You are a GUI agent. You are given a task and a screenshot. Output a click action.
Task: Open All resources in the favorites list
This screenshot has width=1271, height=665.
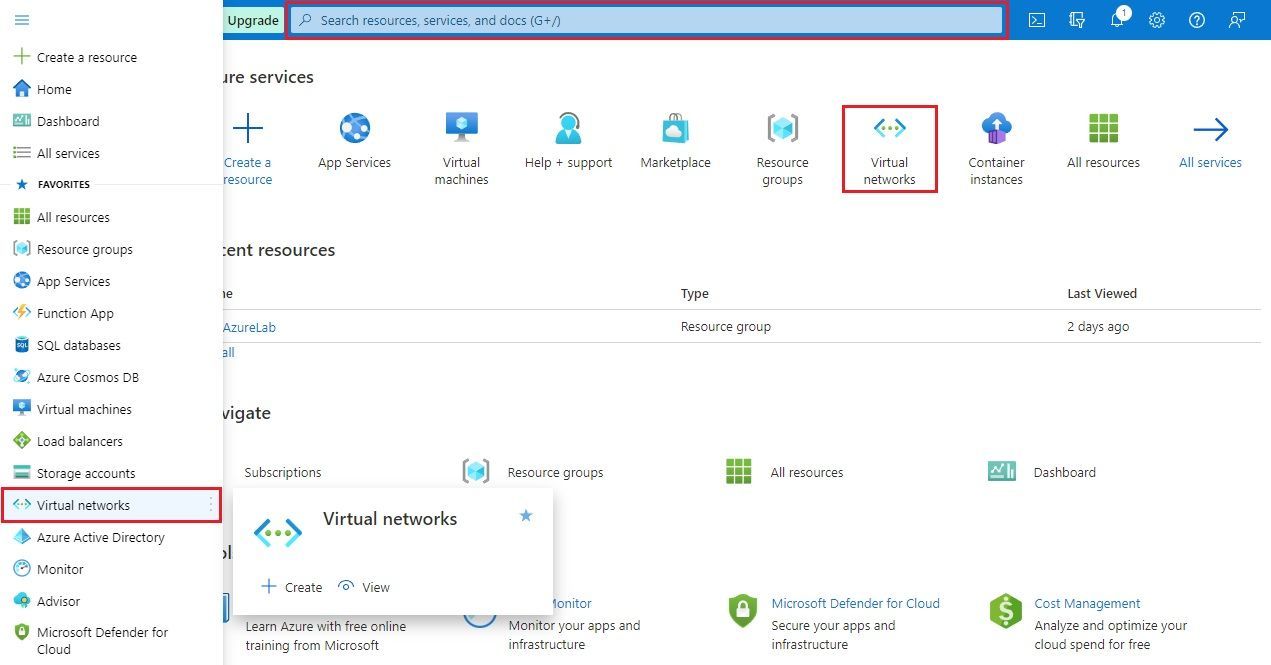click(x=73, y=217)
